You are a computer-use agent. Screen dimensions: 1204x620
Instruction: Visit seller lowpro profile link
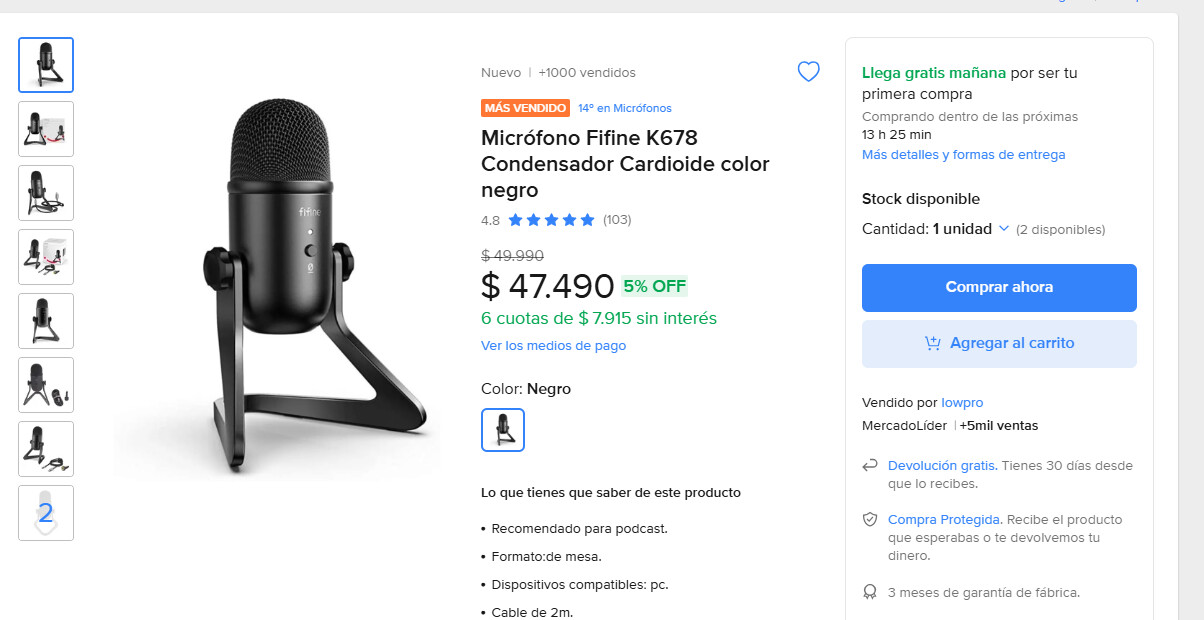[x=962, y=403]
